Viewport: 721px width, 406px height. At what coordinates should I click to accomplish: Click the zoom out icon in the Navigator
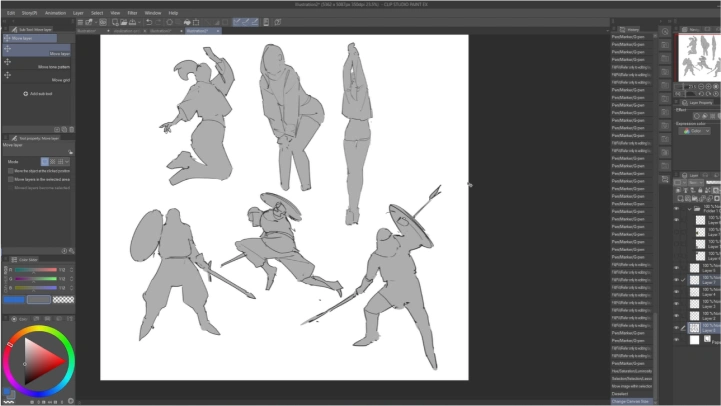(701, 86)
